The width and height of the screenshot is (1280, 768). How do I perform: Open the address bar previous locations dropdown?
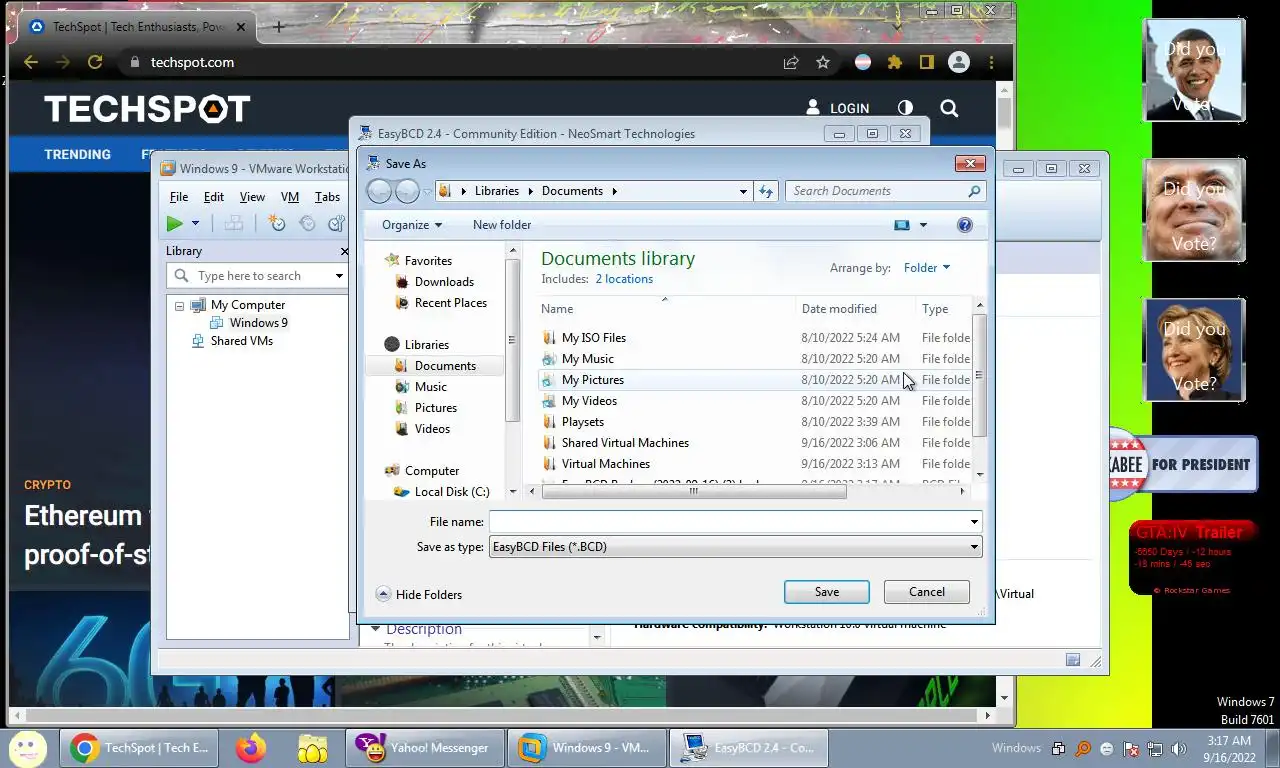coord(743,191)
